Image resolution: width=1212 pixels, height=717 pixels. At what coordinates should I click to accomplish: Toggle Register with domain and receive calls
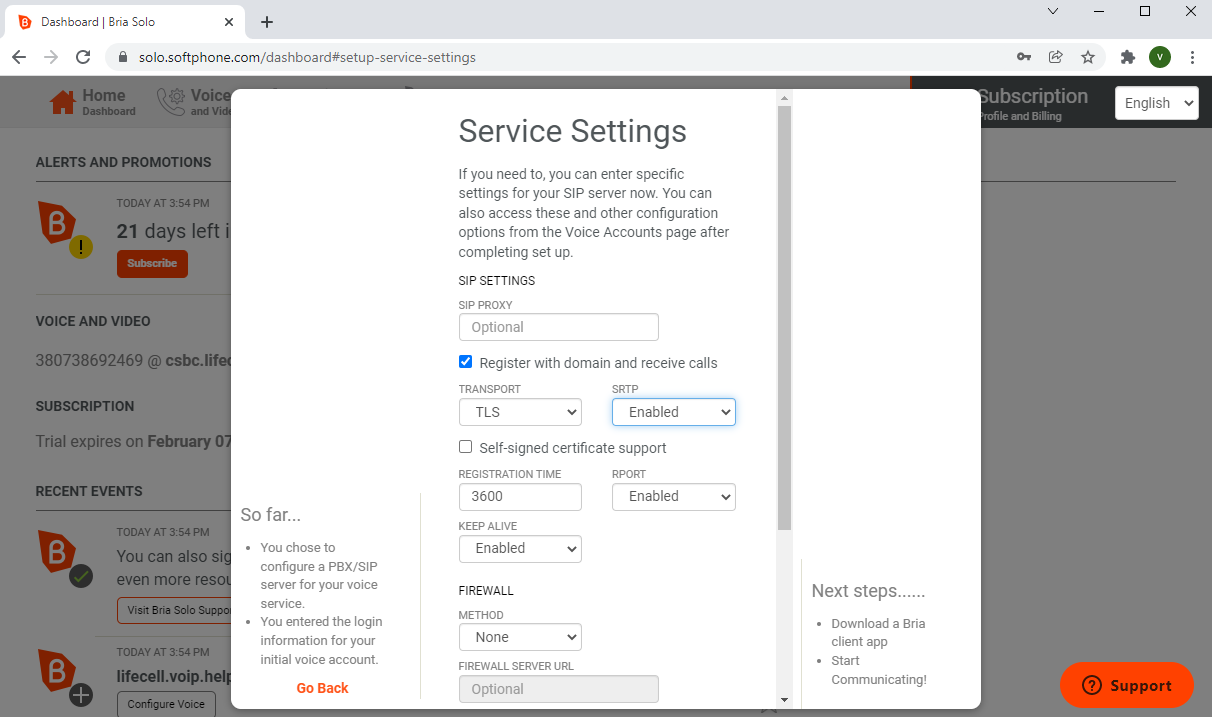pyautogui.click(x=465, y=362)
